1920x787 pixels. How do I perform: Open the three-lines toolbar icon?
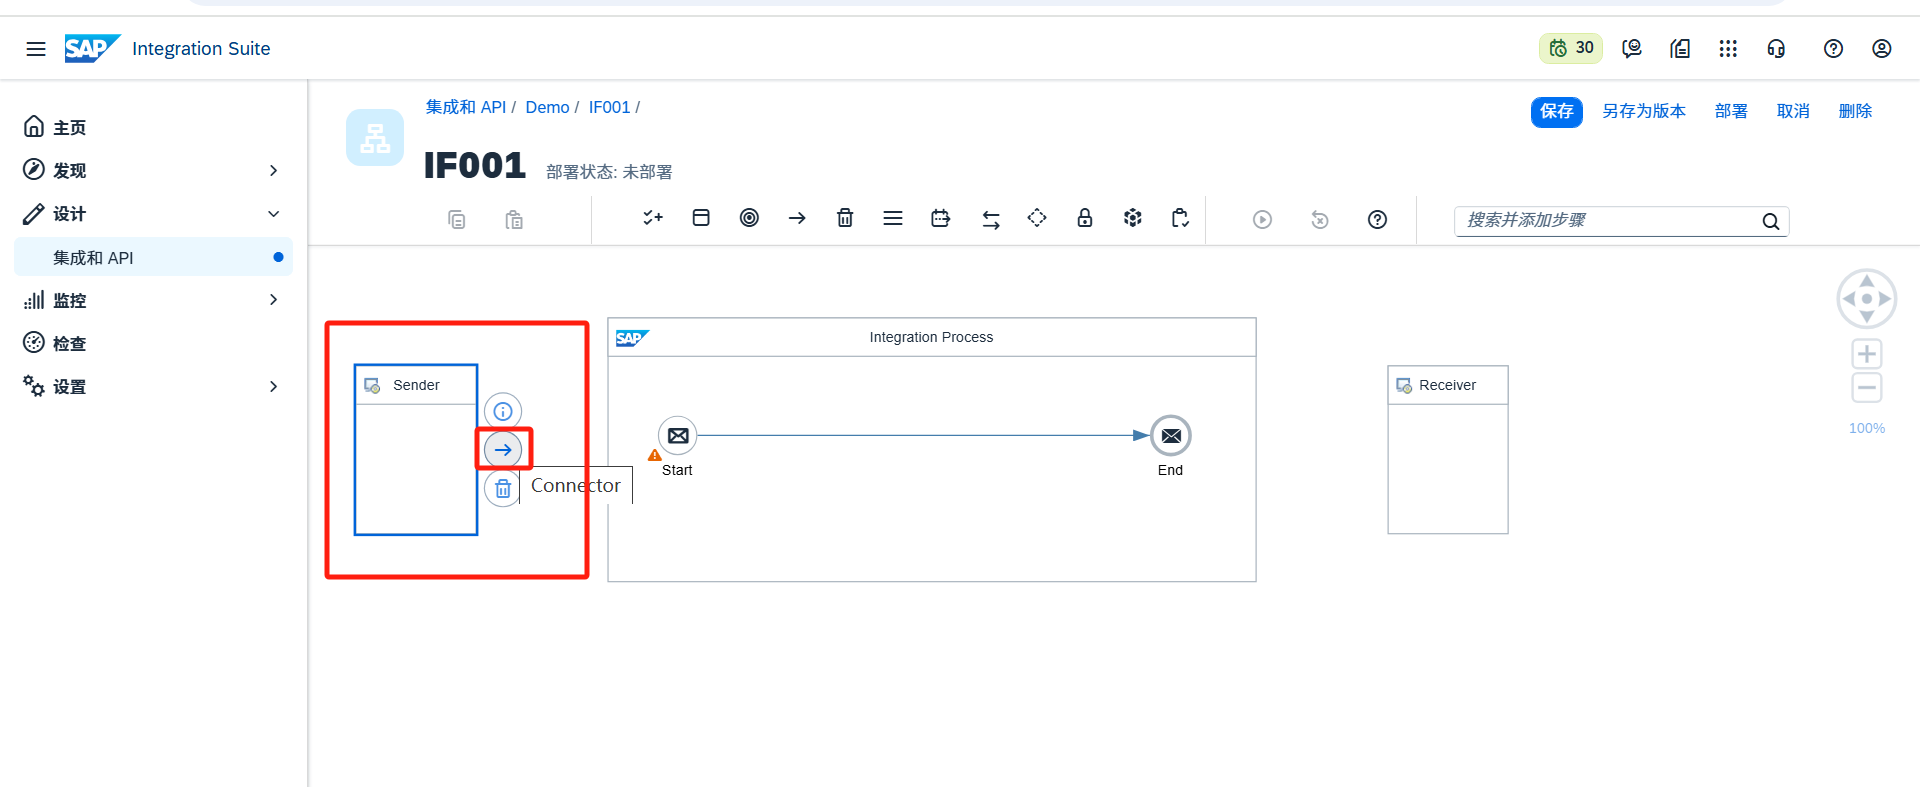[x=893, y=218]
